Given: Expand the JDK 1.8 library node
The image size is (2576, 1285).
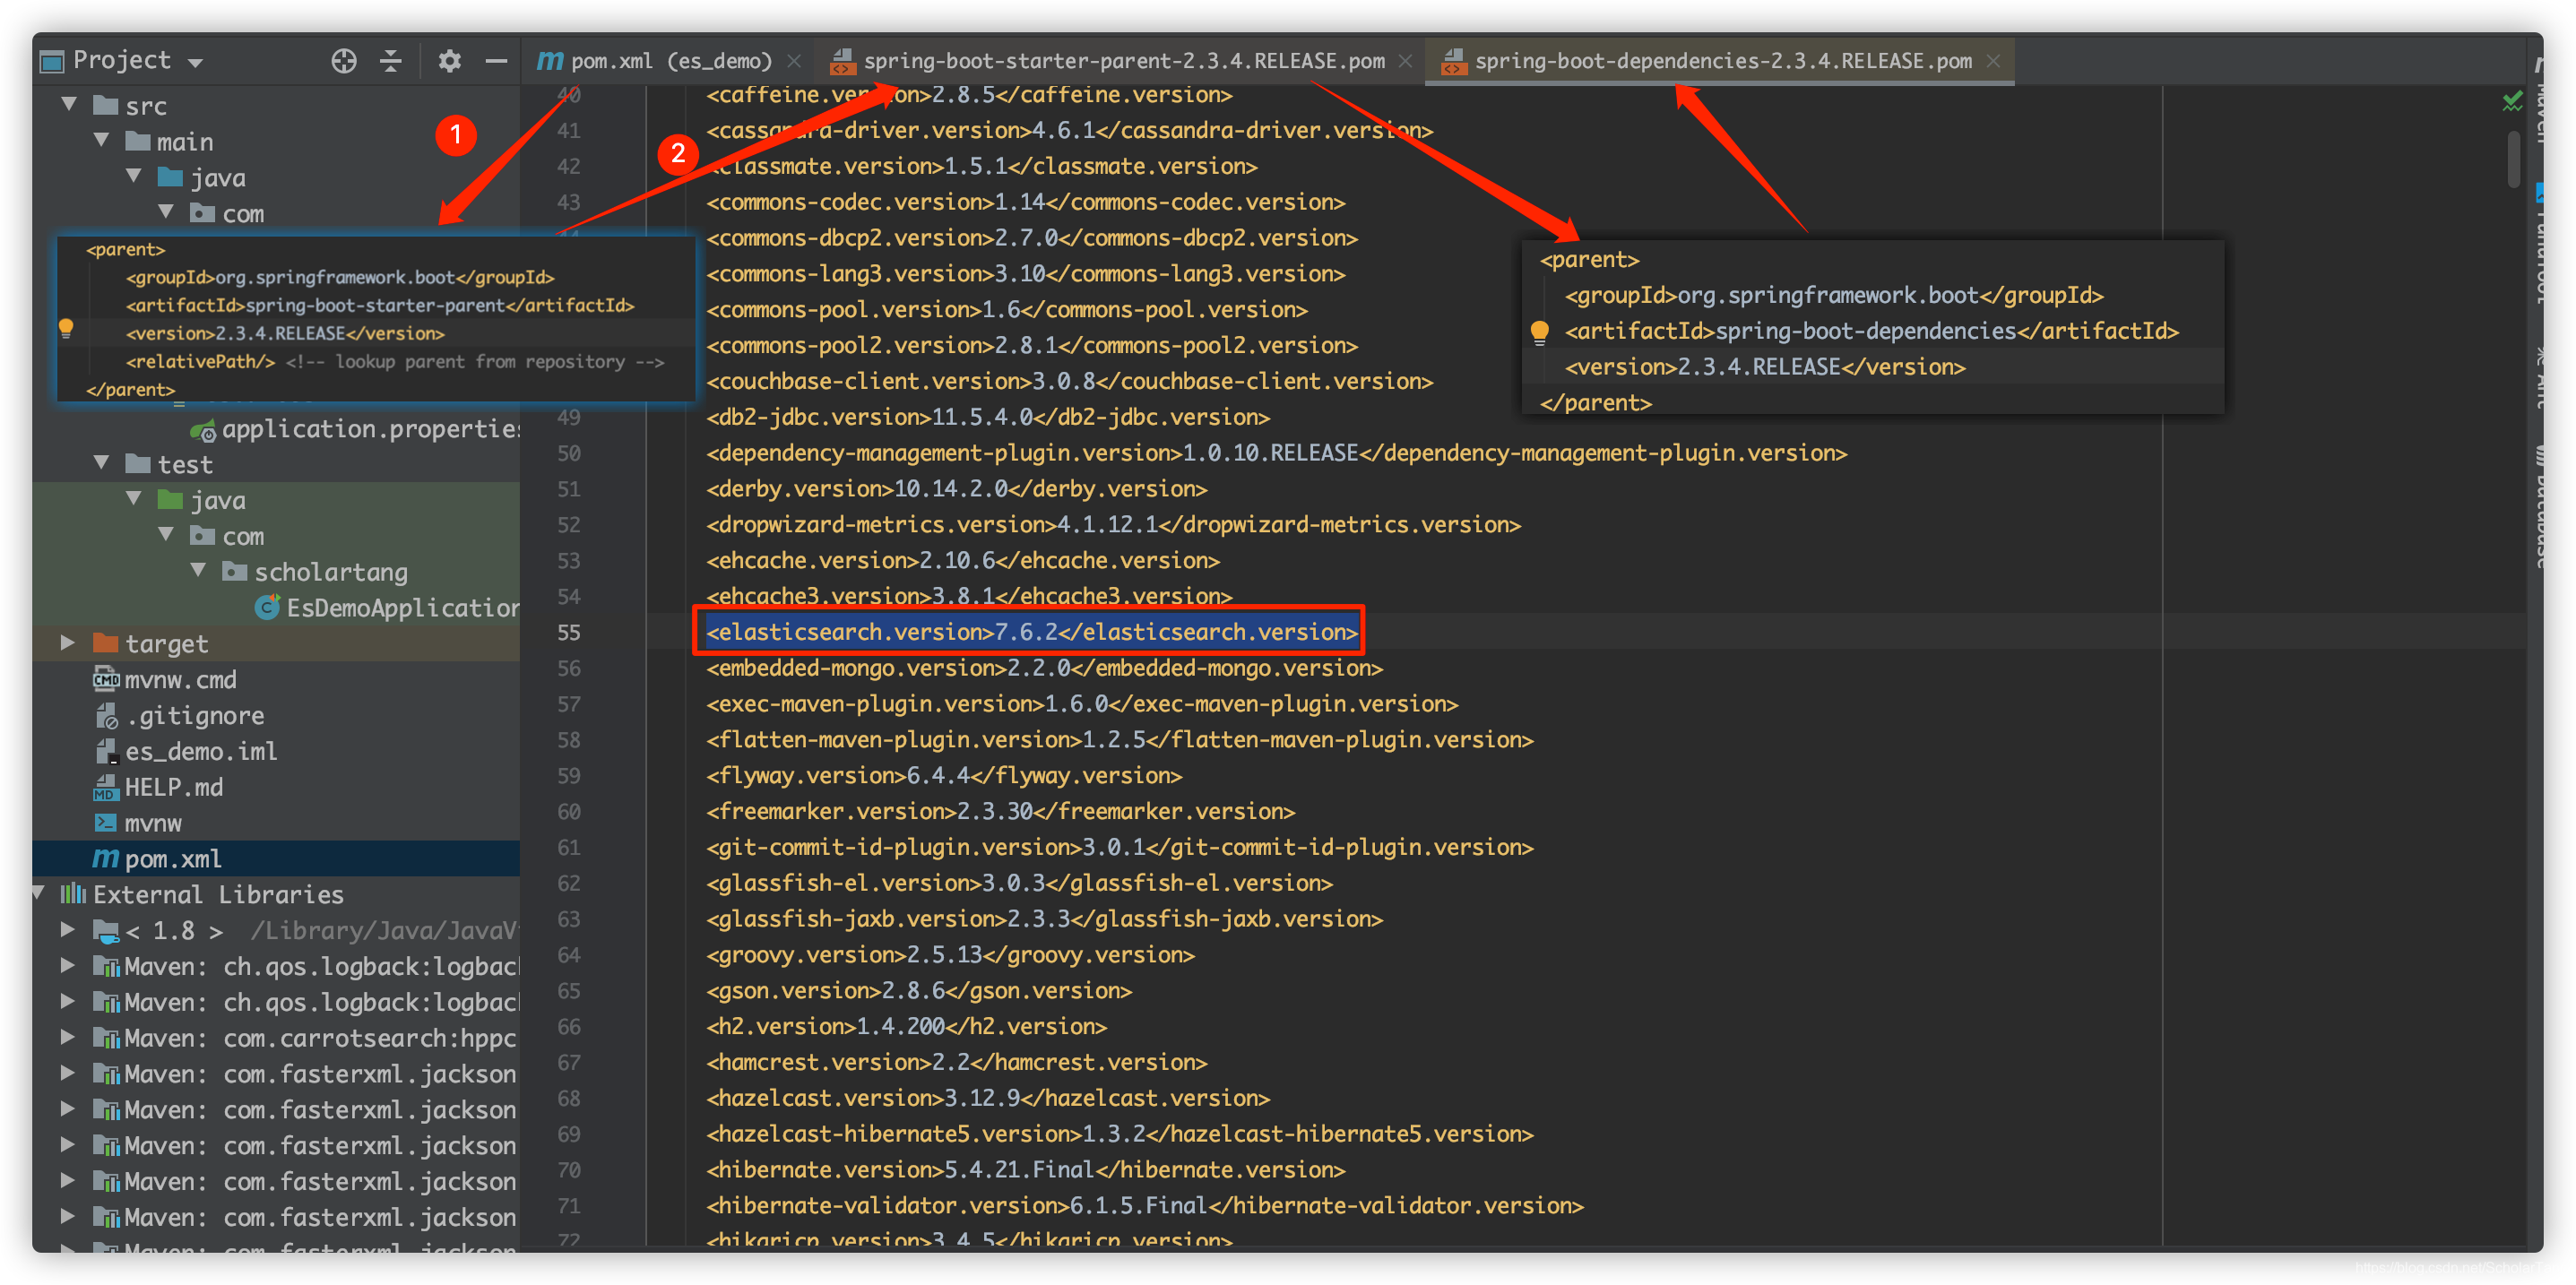Looking at the screenshot, I should (67, 929).
